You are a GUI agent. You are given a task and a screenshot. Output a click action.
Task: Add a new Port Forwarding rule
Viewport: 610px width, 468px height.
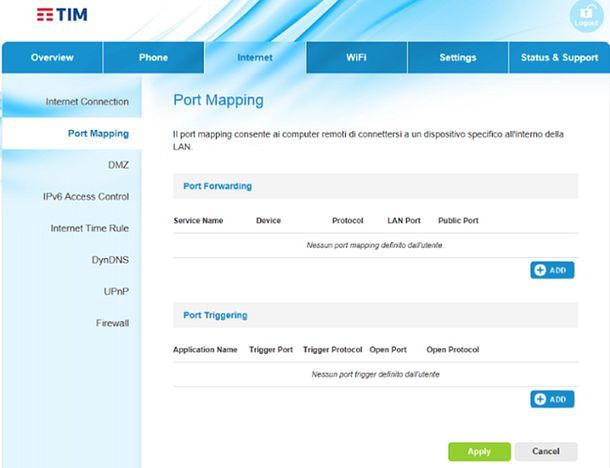[552, 270]
